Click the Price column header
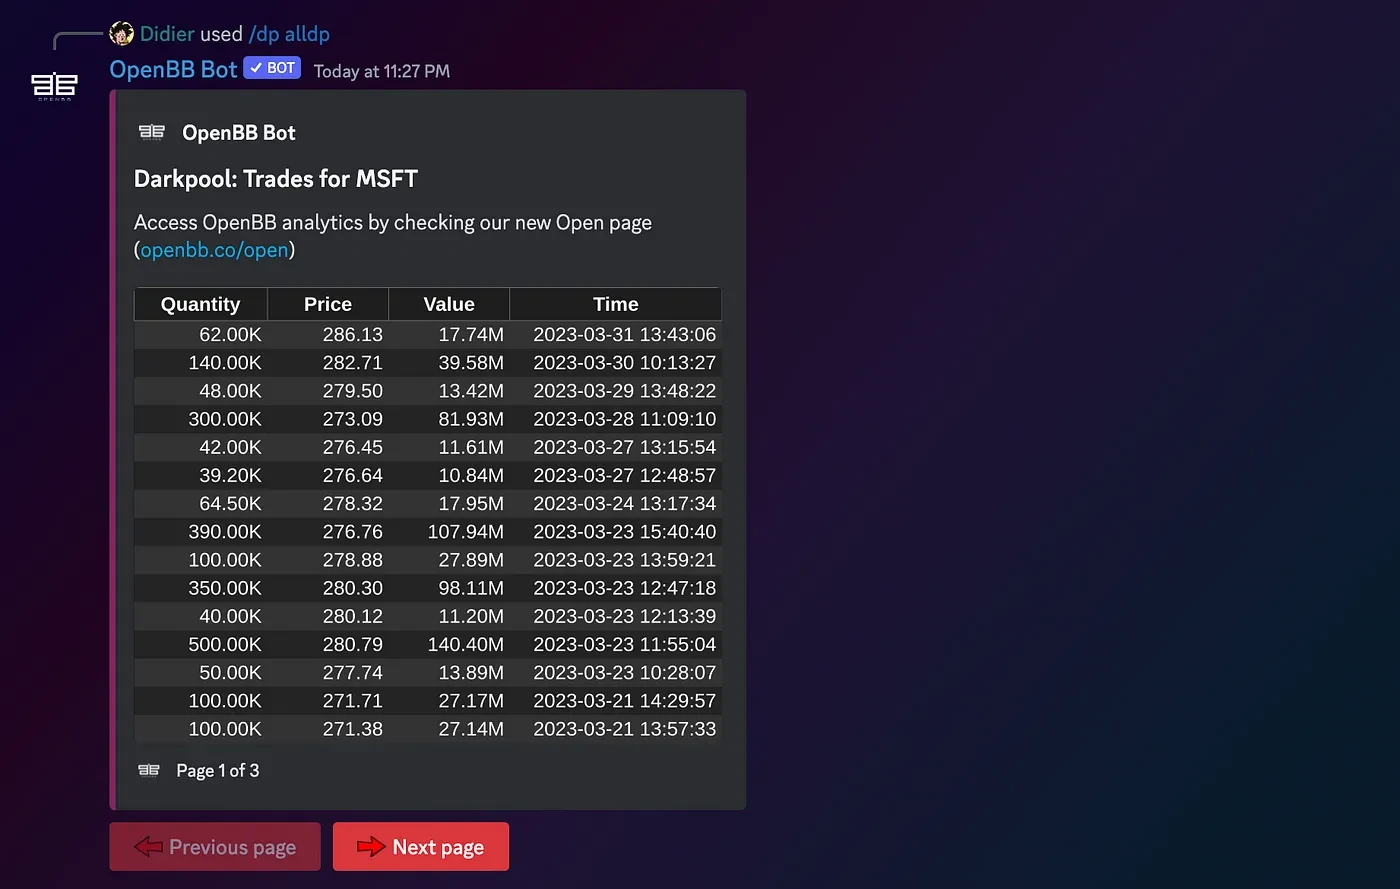 (328, 304)
